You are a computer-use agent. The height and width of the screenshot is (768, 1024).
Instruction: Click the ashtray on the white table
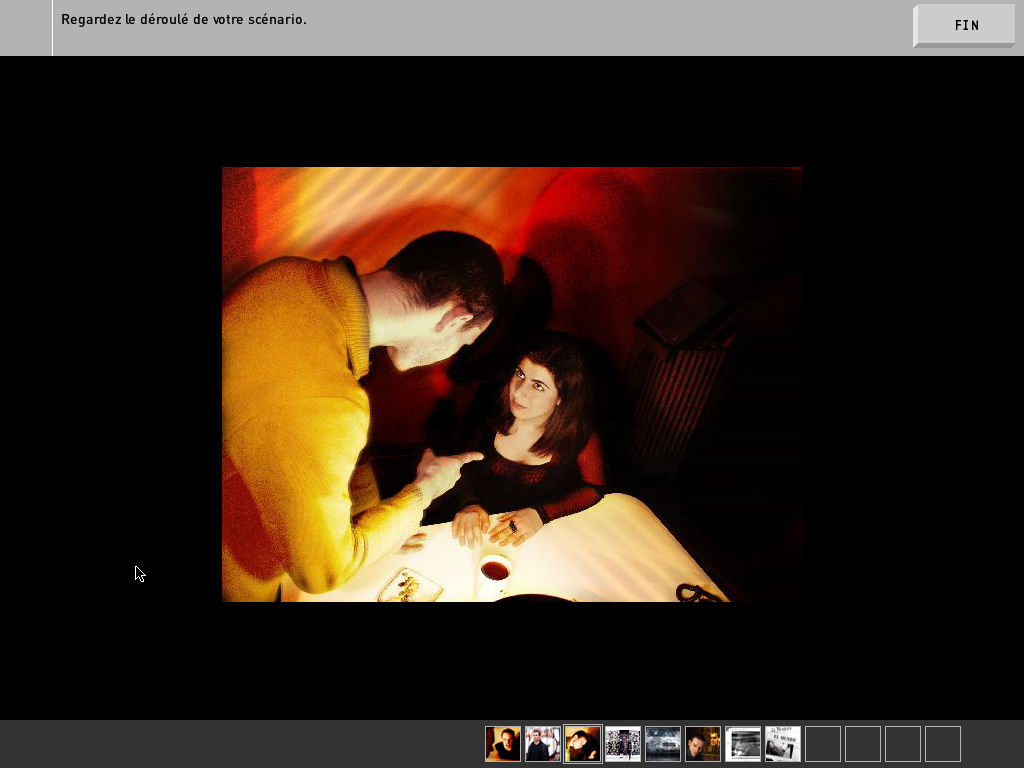pos(409,586)
